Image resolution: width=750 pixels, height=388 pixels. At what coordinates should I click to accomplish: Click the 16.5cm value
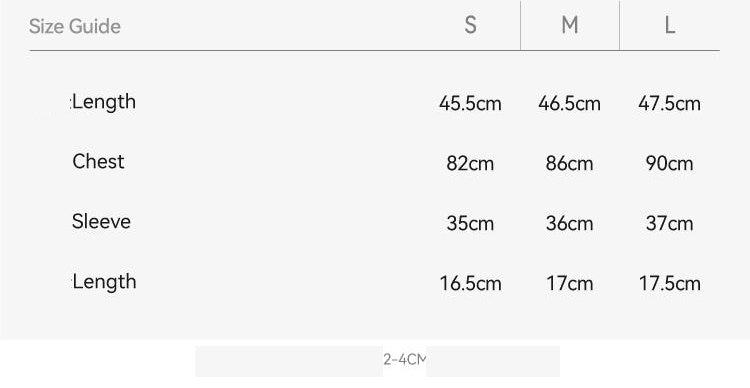click(x=470, y=284)
